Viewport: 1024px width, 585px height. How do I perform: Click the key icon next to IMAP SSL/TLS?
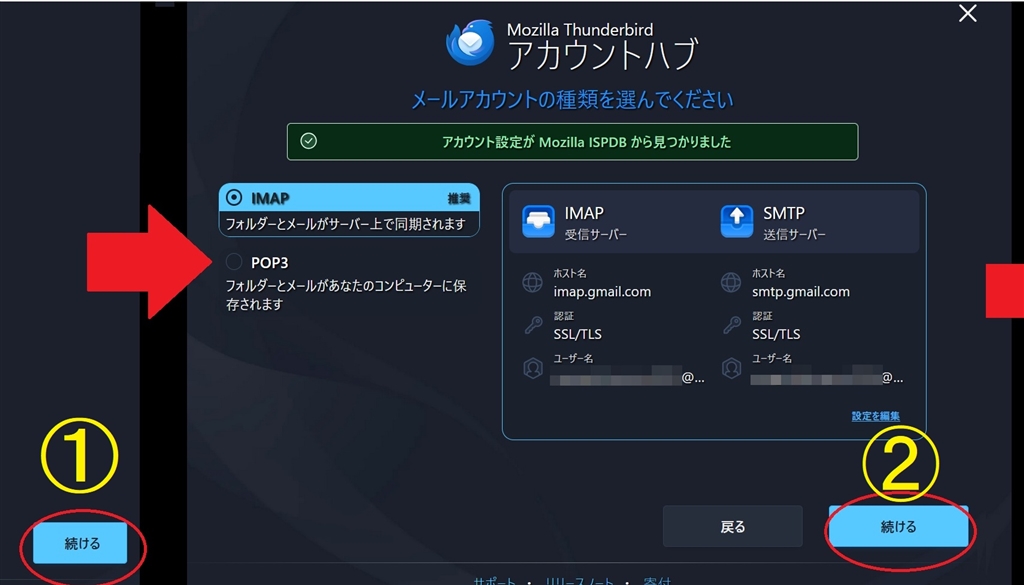(533, 325)
